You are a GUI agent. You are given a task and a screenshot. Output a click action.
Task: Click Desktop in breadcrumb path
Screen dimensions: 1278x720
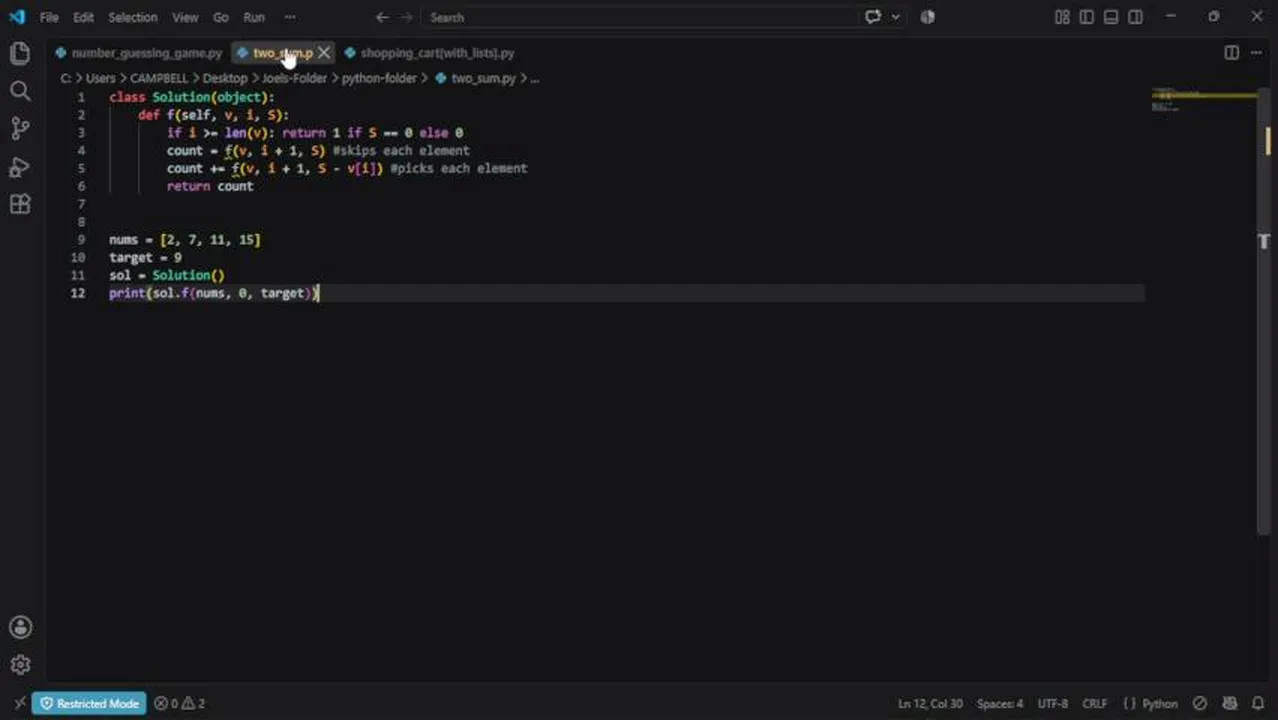pos(225,78)
